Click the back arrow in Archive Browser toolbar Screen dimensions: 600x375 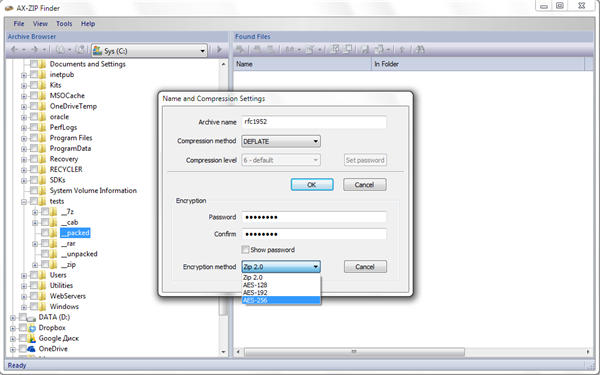tap(14, 50)
